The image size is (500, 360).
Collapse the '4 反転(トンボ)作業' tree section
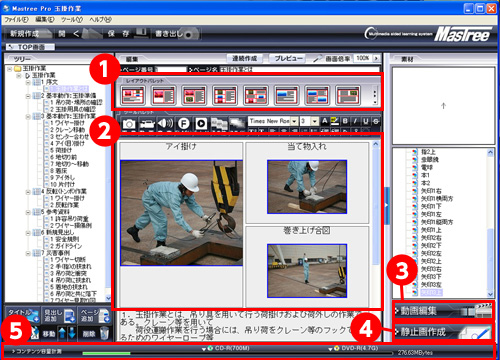[29, 192]
